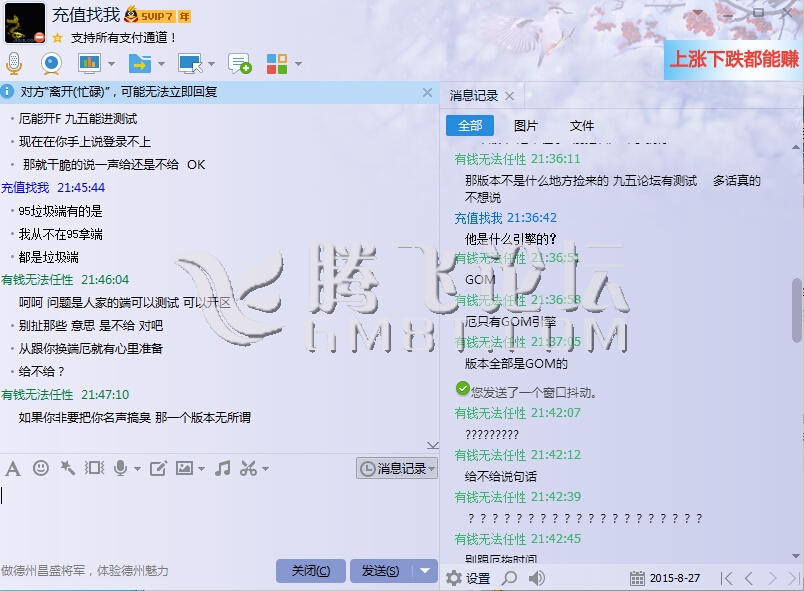804x591 pixels.
Task: Select the 消息记录 tab
Action: pos(474,96)
